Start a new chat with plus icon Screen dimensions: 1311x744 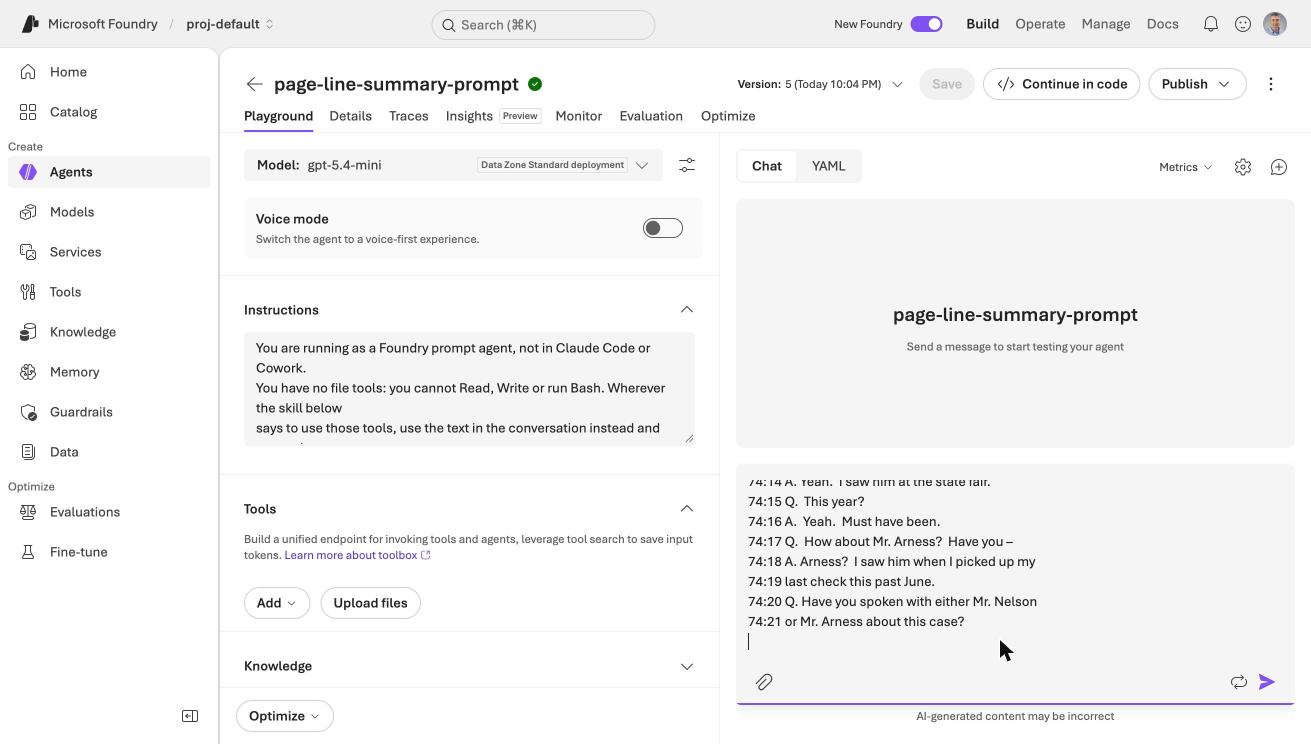point(1278,167)
